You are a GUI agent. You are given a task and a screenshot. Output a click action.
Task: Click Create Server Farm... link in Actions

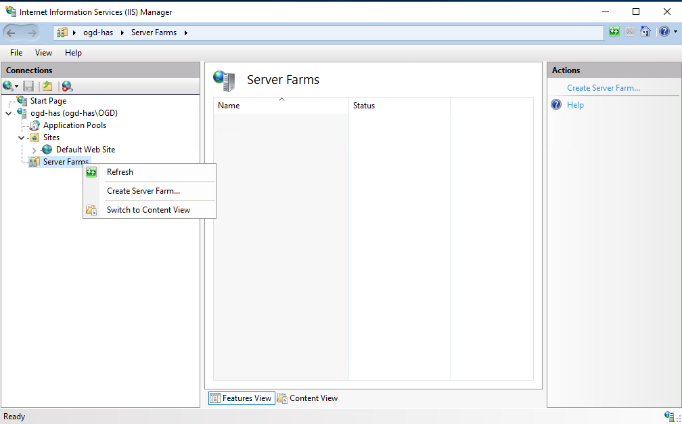click(x=603, y=88)
